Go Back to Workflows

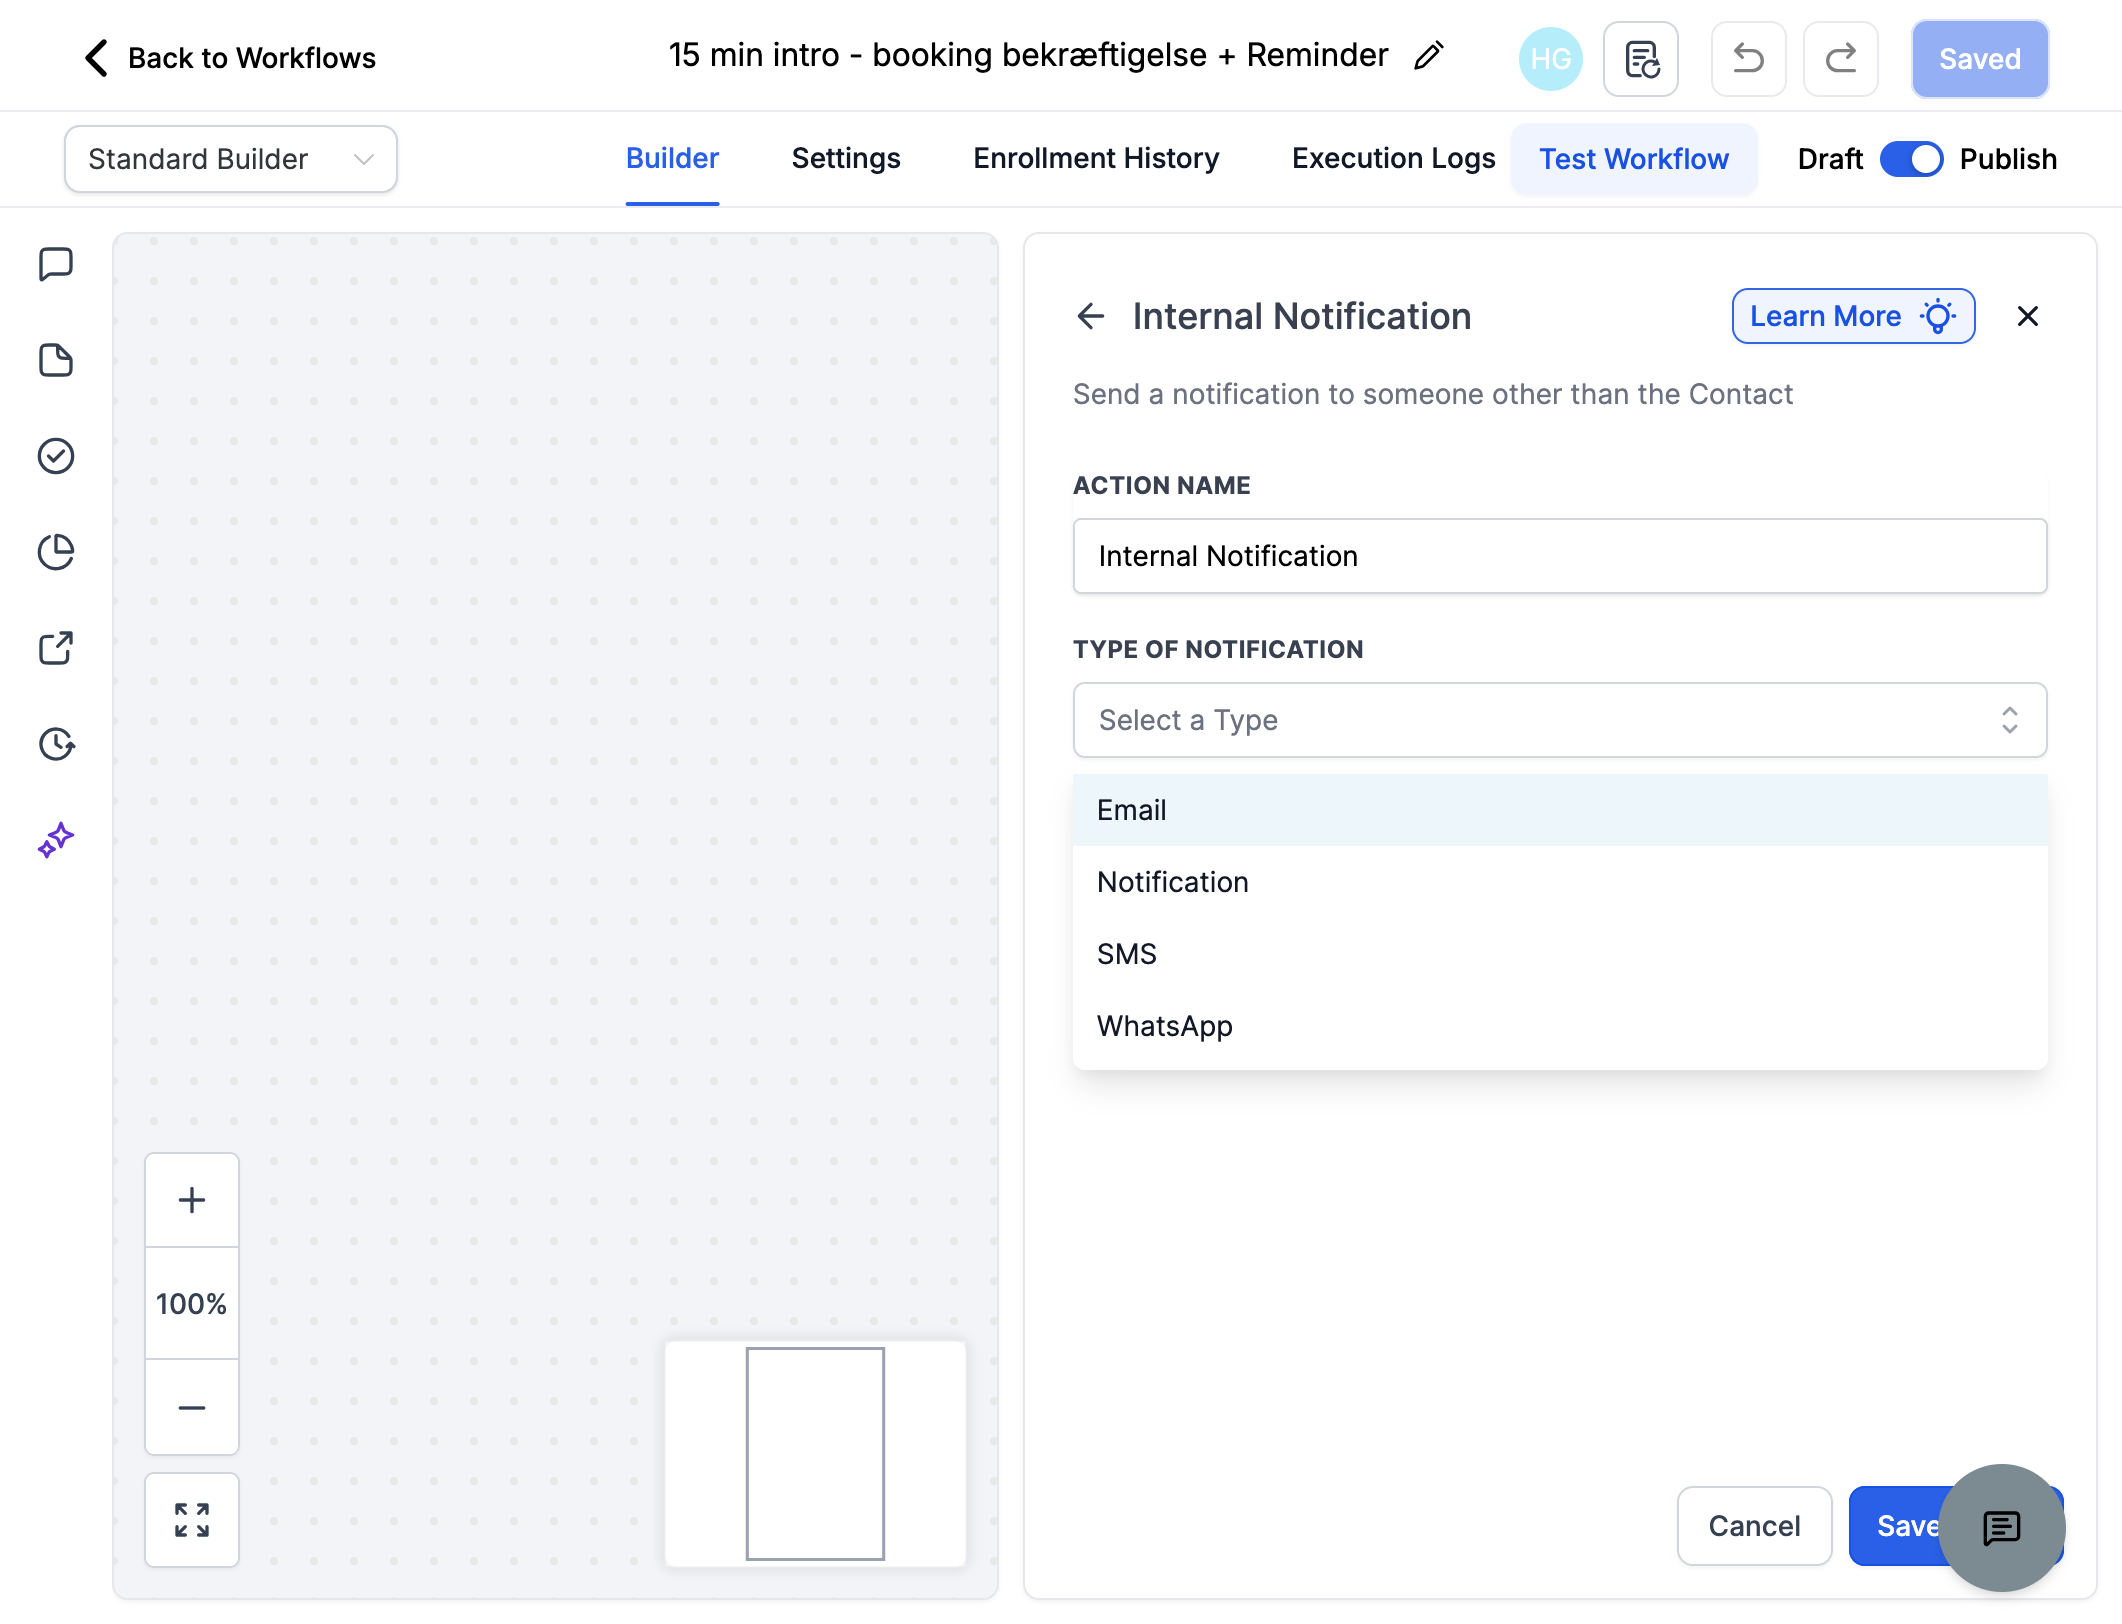click(x=230, y=58)
